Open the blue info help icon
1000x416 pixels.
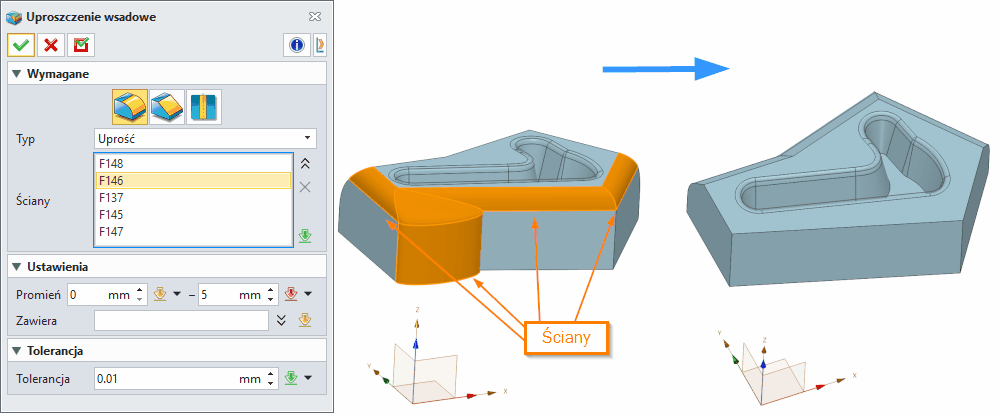[x=297, y=45]
